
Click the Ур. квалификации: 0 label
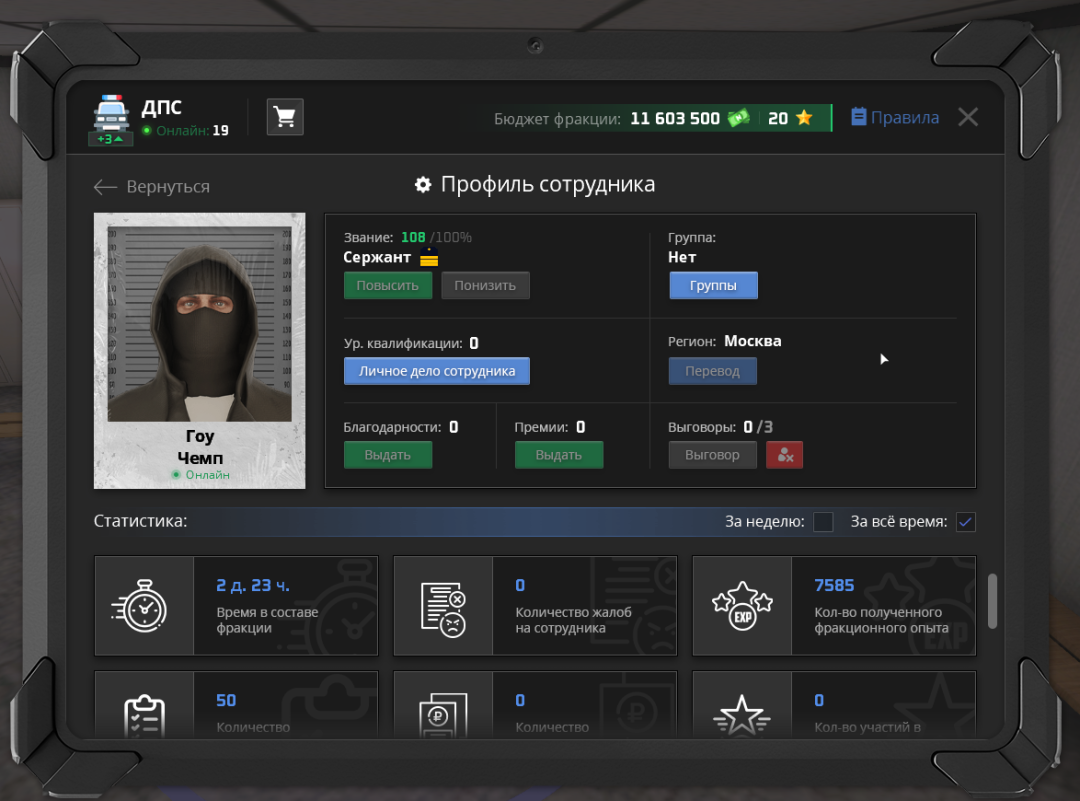pyautogui.click(x=411, y=343)
